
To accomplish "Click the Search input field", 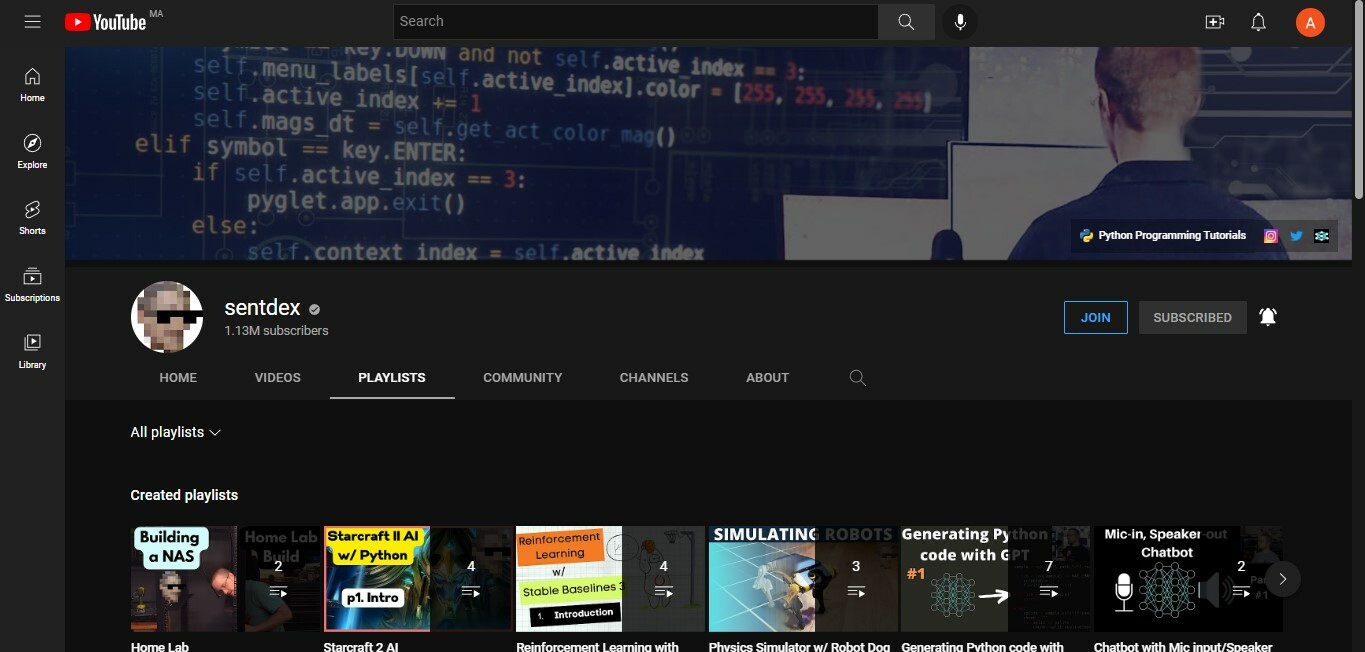I will pos(636,21).
